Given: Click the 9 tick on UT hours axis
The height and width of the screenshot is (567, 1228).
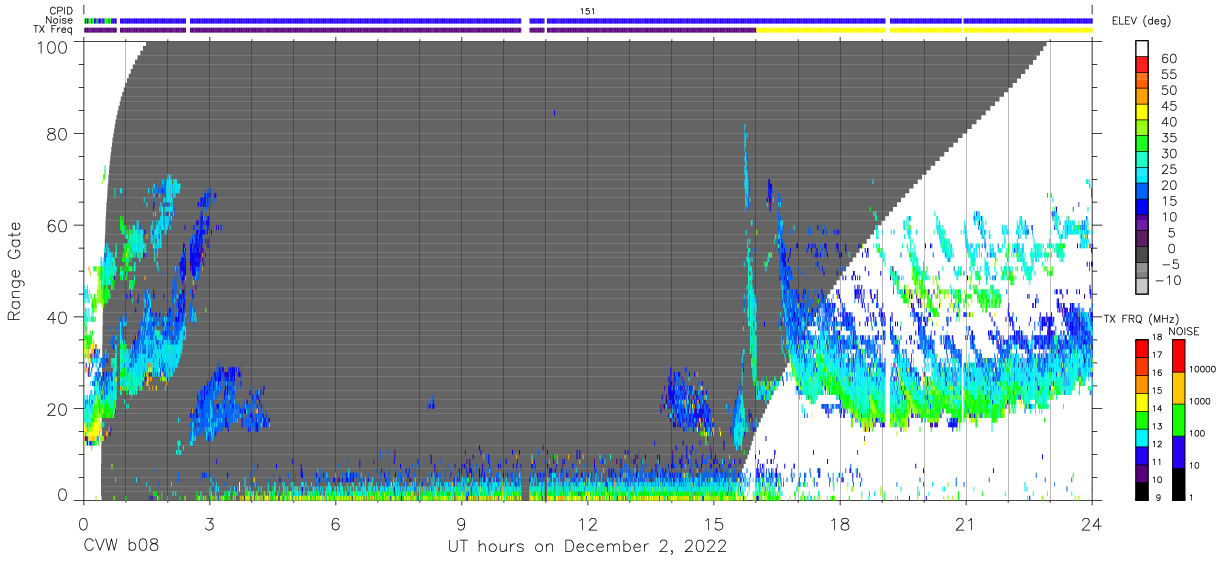Looking at the screenshot, I should tap(461, 523).
